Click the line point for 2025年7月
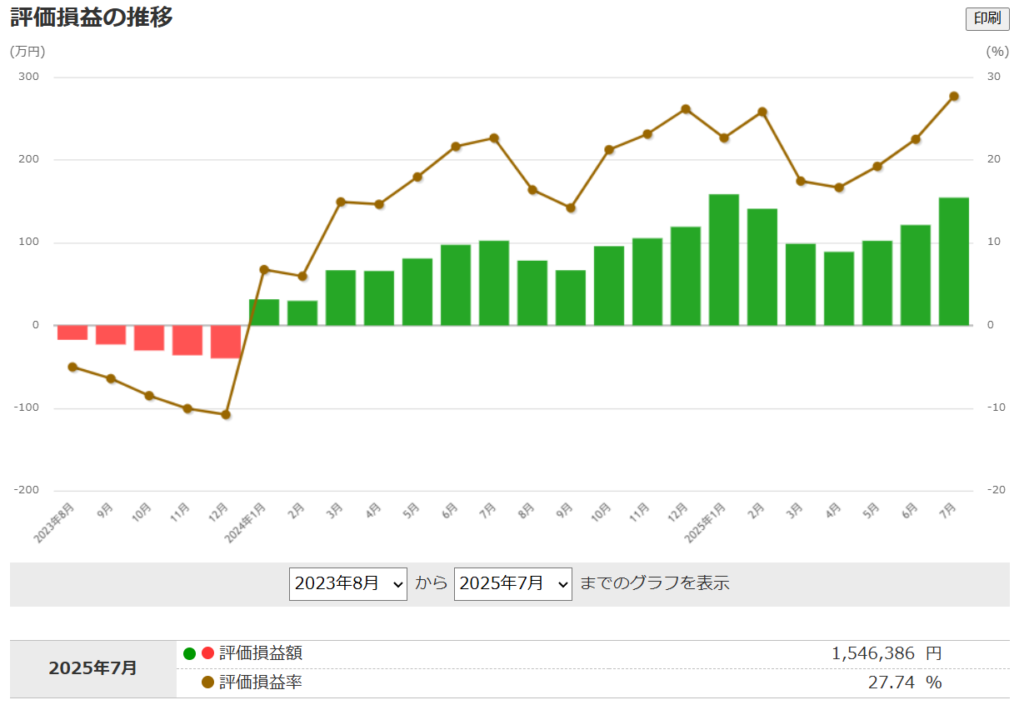1024x705 pixels. [953, 97]
